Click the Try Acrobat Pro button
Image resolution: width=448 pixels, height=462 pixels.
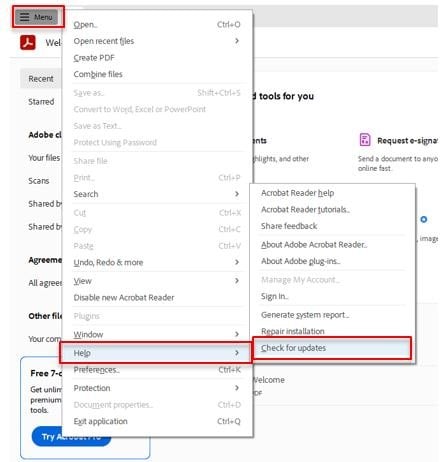point(71,436)
